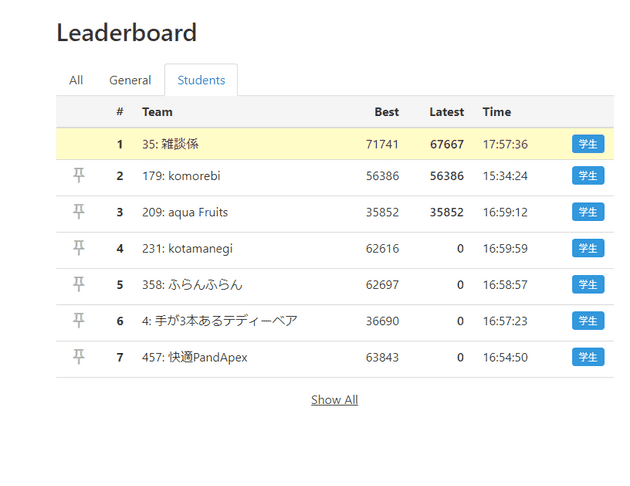Click the 学生 badge in komorebi row
The width and height of the screenshot is (630, 486).
588,176
